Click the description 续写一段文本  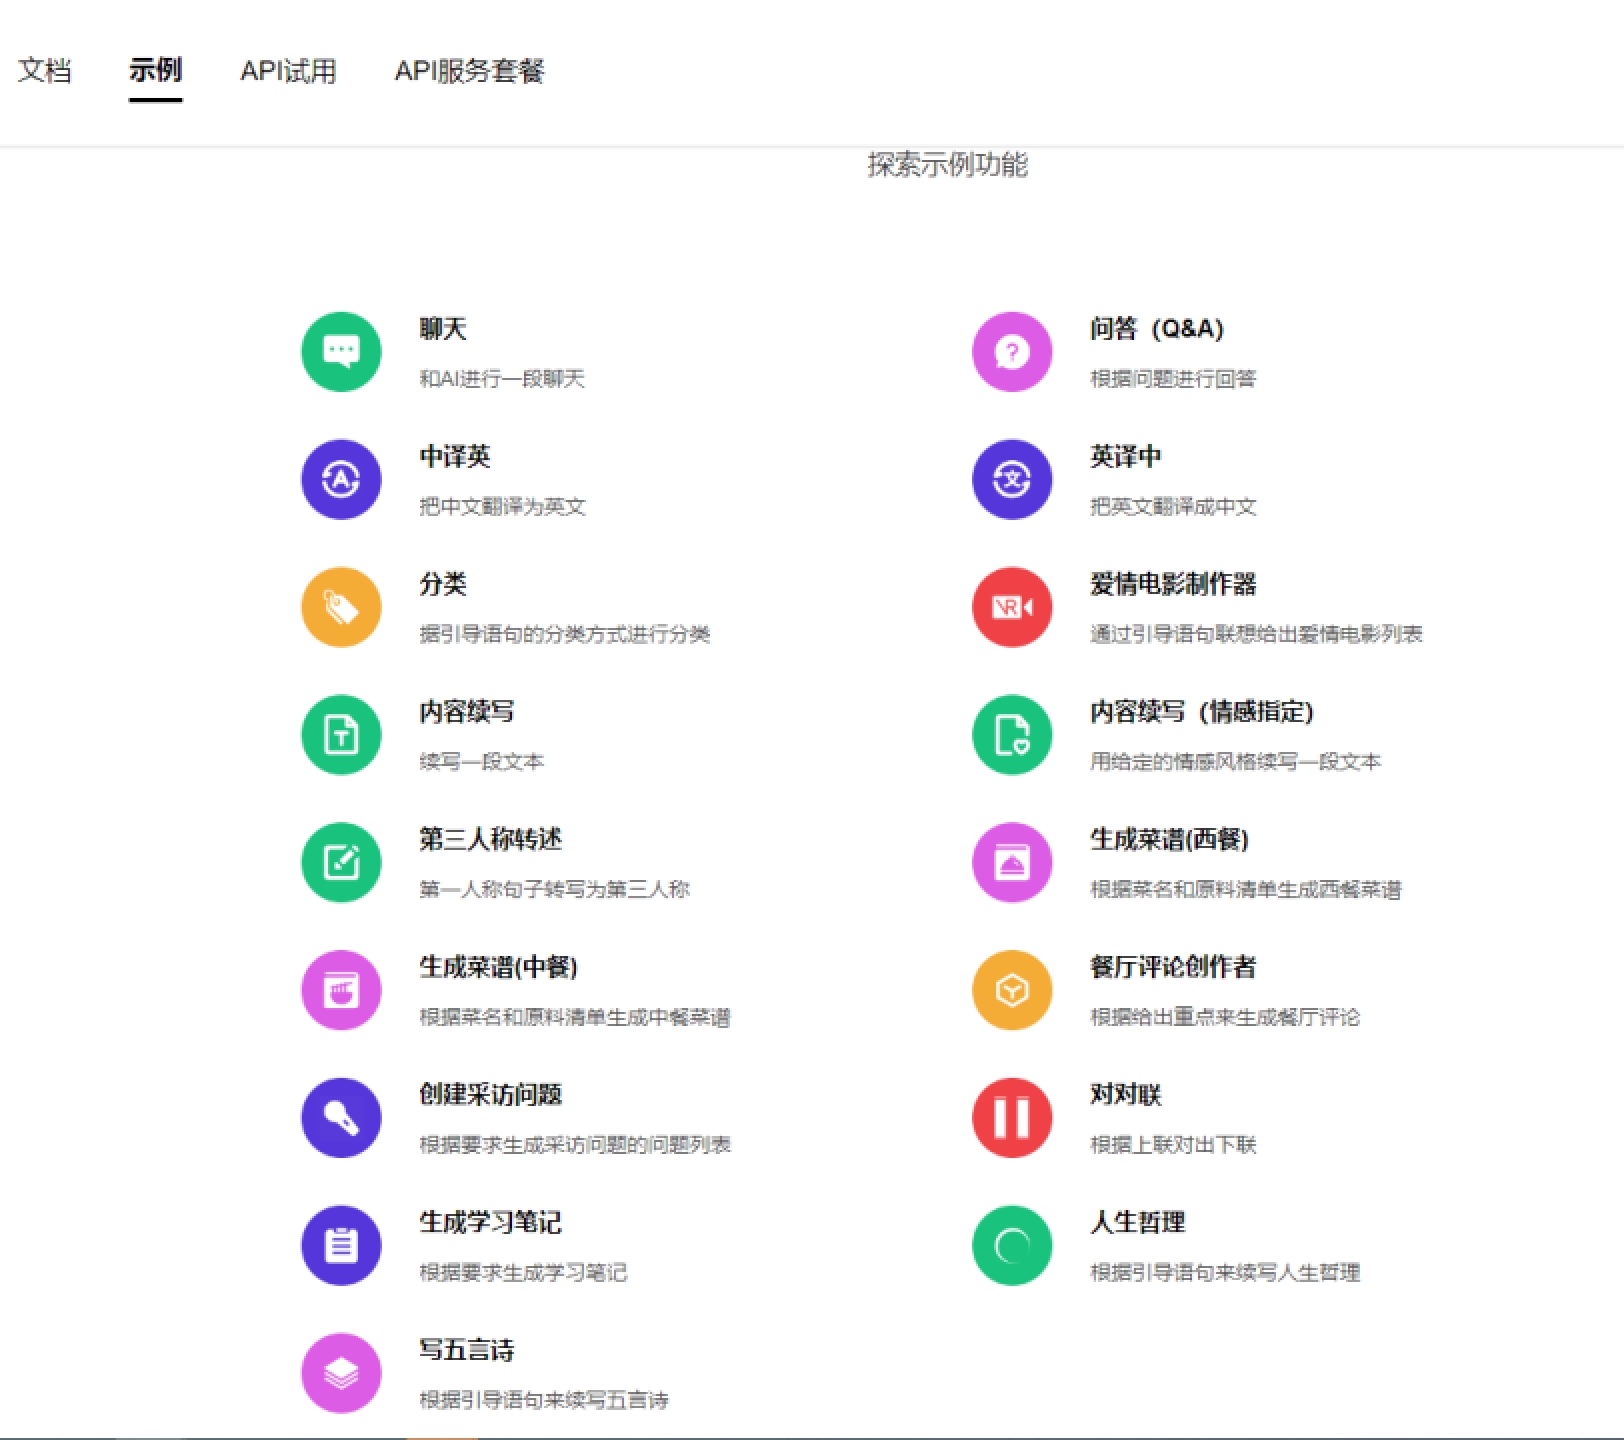(482, 762)
